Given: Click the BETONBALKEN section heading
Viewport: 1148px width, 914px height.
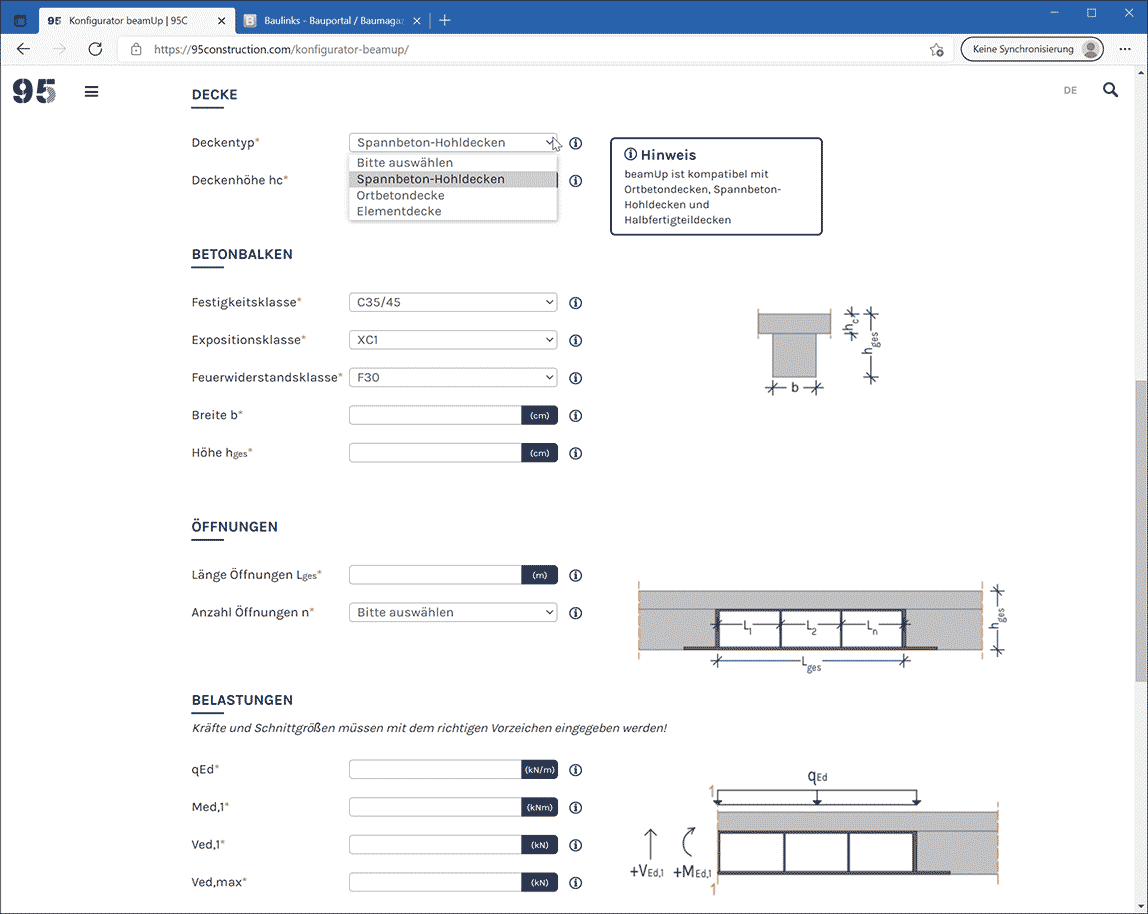Looking at the screenshot, I should [x=242, y=254].
